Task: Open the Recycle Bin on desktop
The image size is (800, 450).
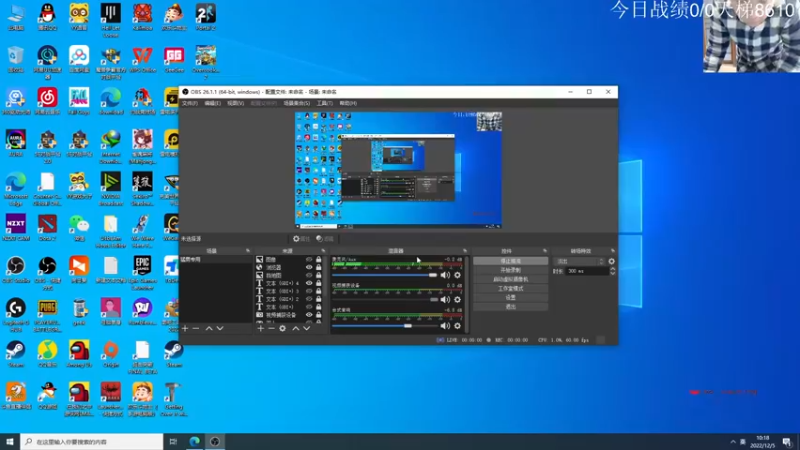Action: coord(16,60)
